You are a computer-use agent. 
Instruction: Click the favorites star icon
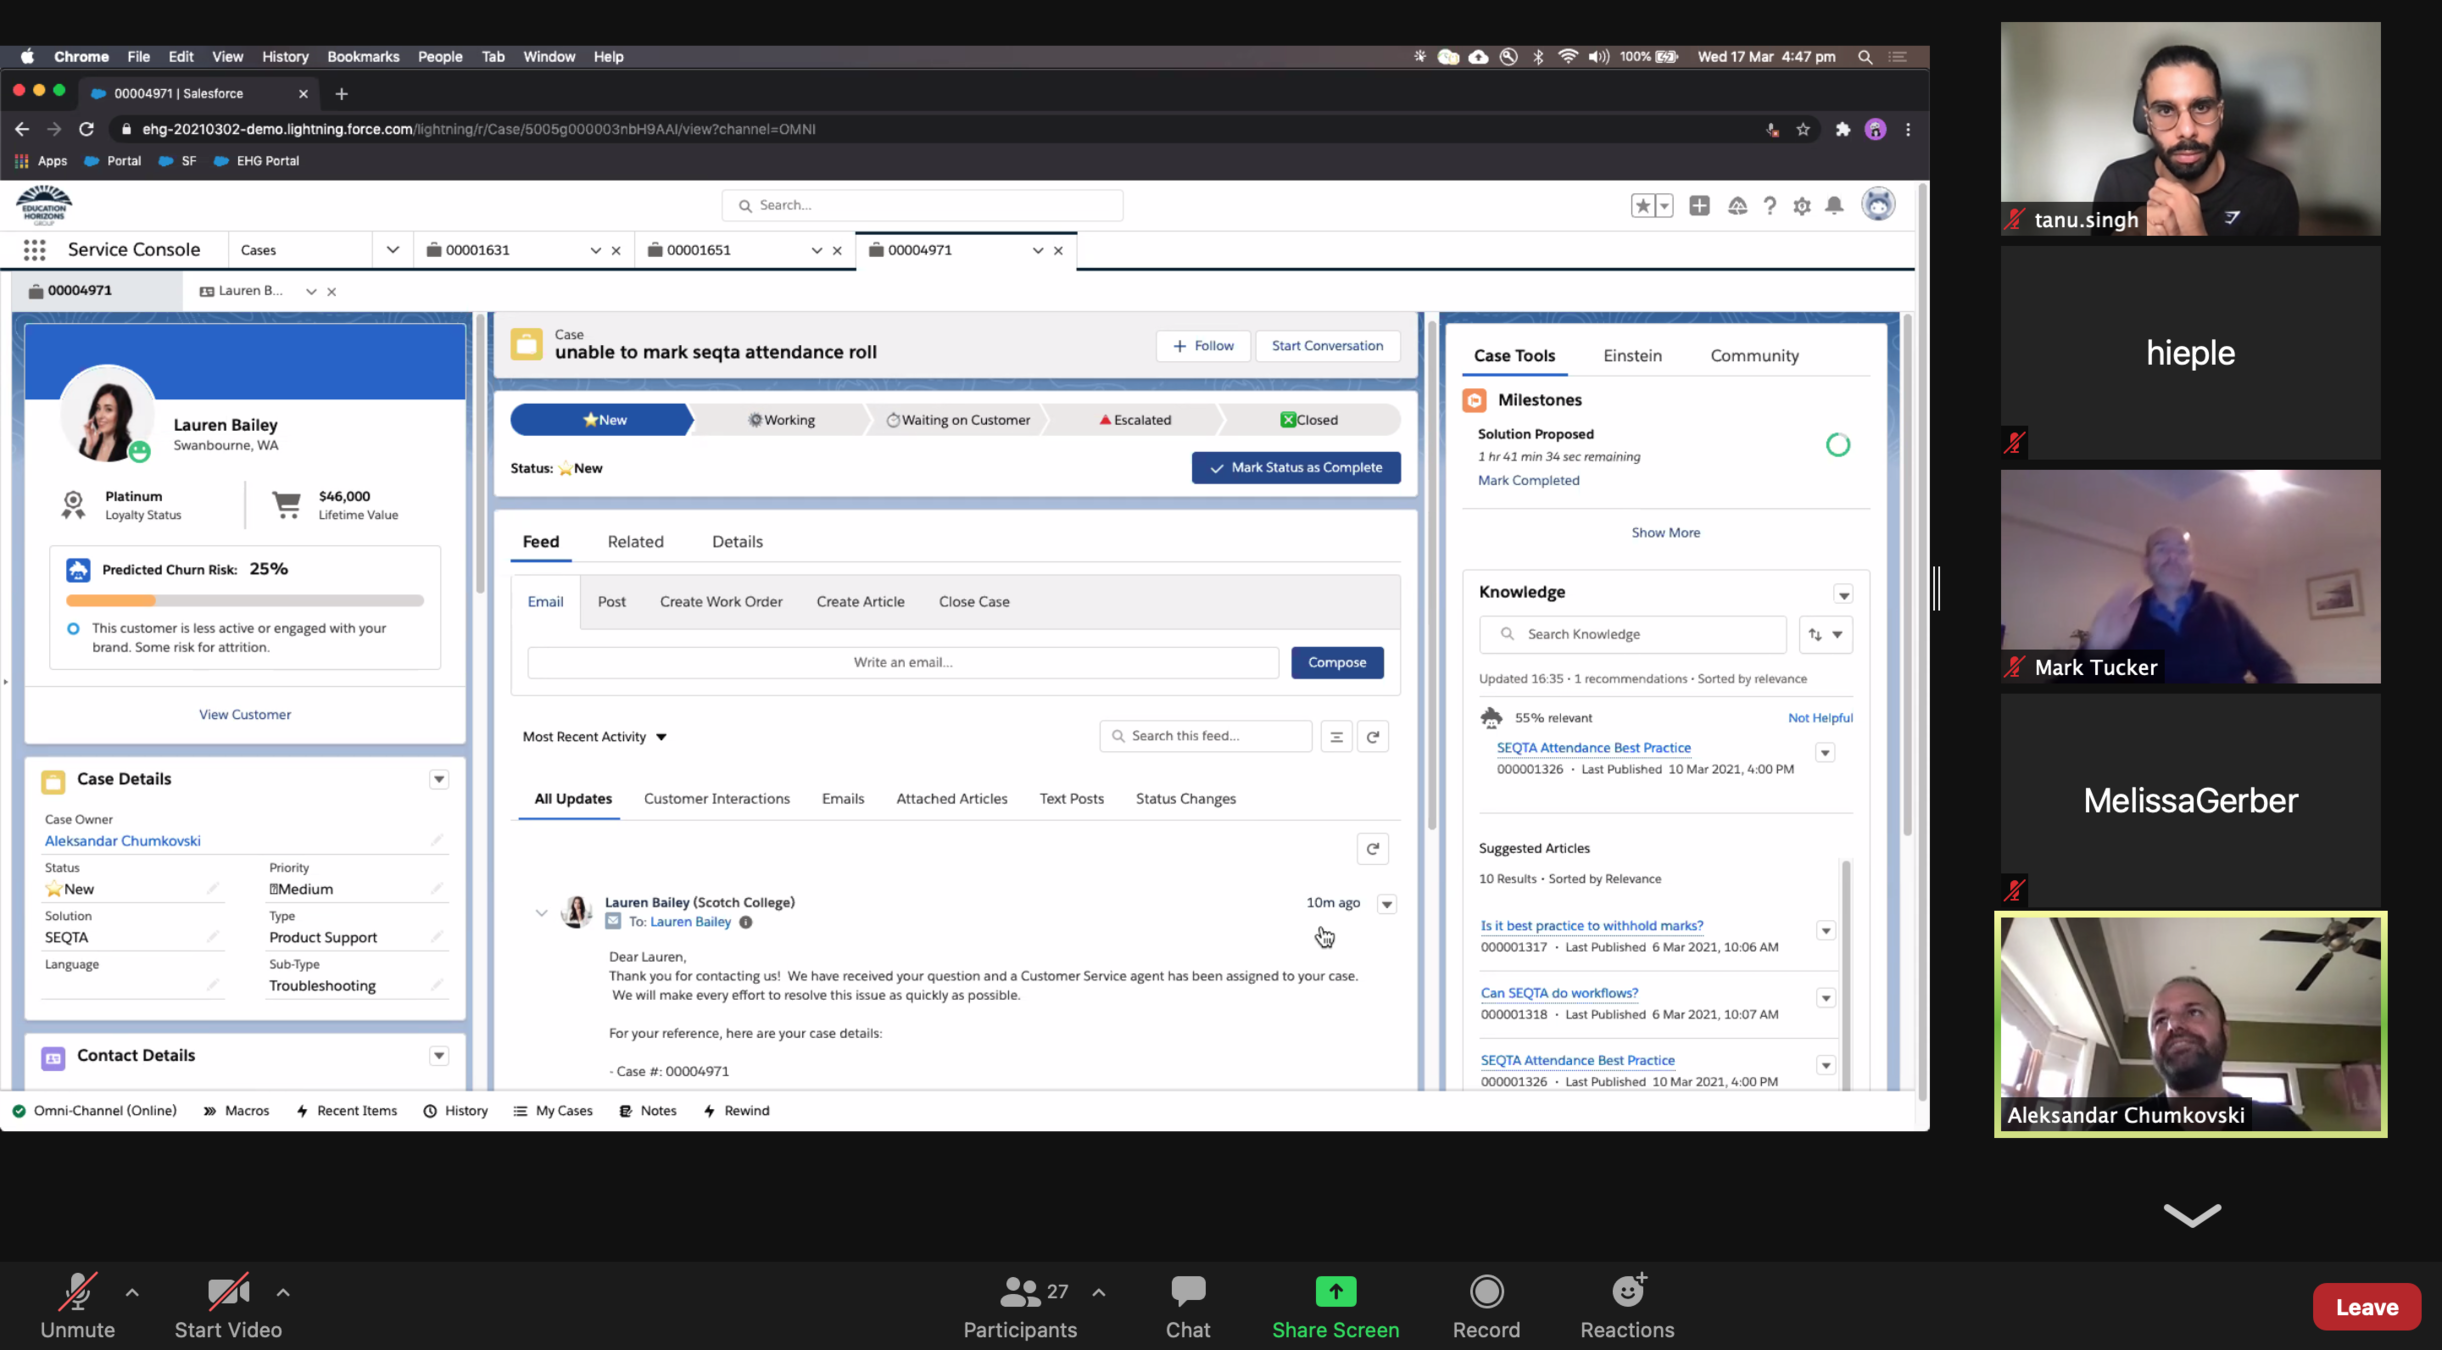(1642, 206)
